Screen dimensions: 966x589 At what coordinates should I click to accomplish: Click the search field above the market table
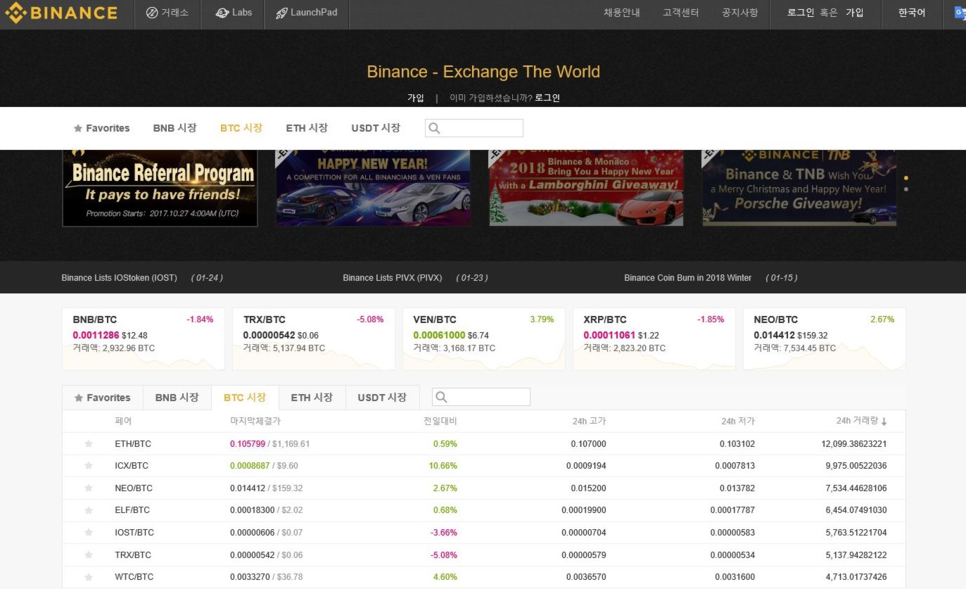481,397
